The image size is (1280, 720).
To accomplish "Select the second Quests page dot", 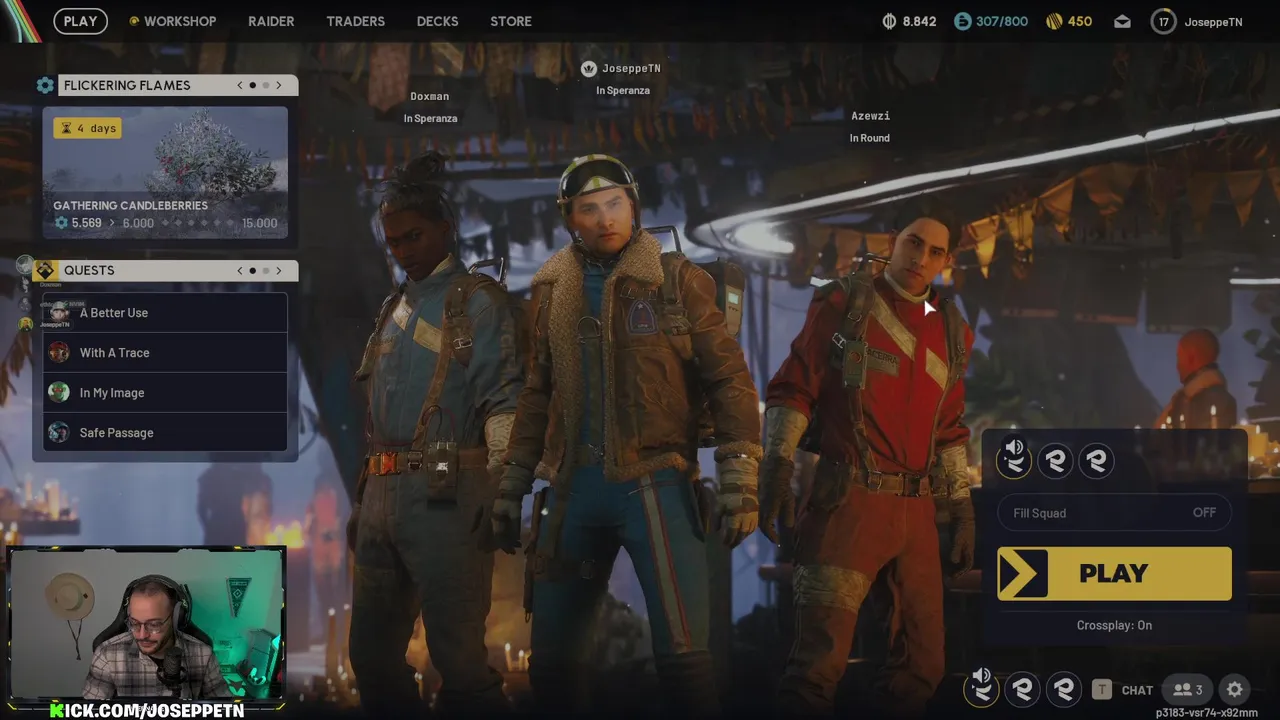I will tap(265, 270).
